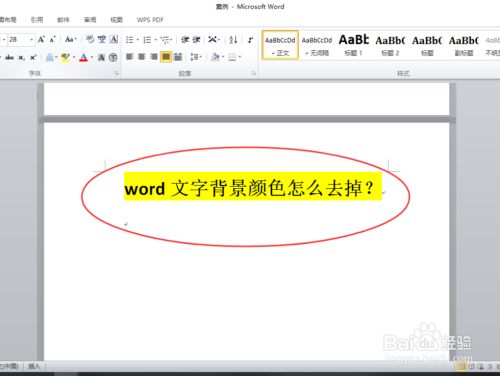Click the Grow Font button

tap(41, 40)
